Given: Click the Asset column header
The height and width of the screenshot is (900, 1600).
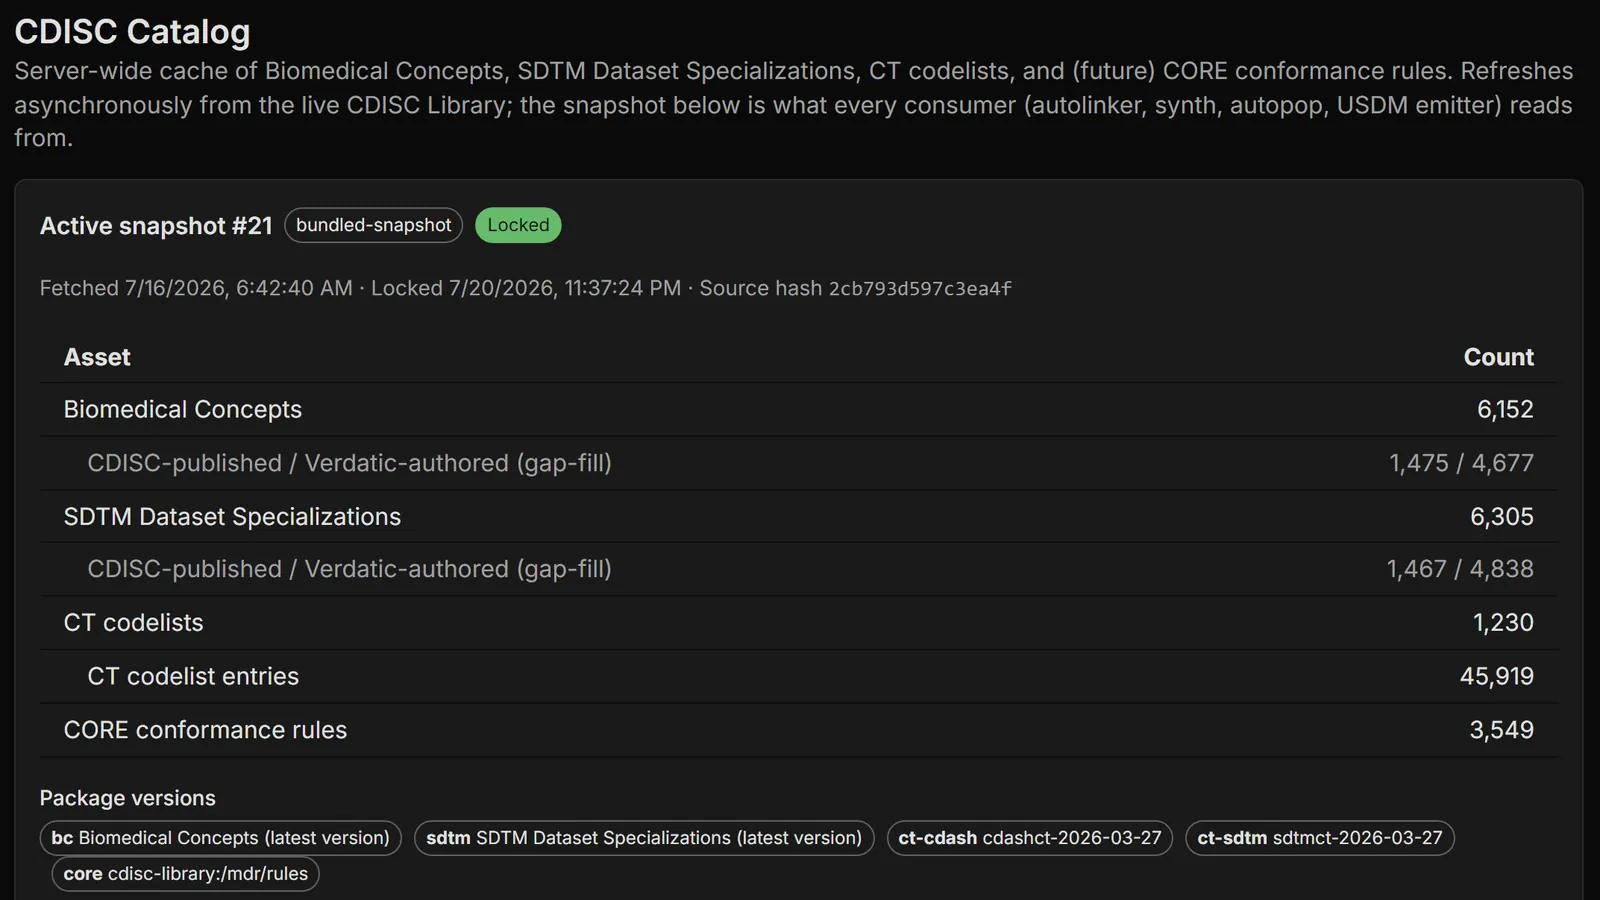Looking at the screenshot, I should (97, 357).
